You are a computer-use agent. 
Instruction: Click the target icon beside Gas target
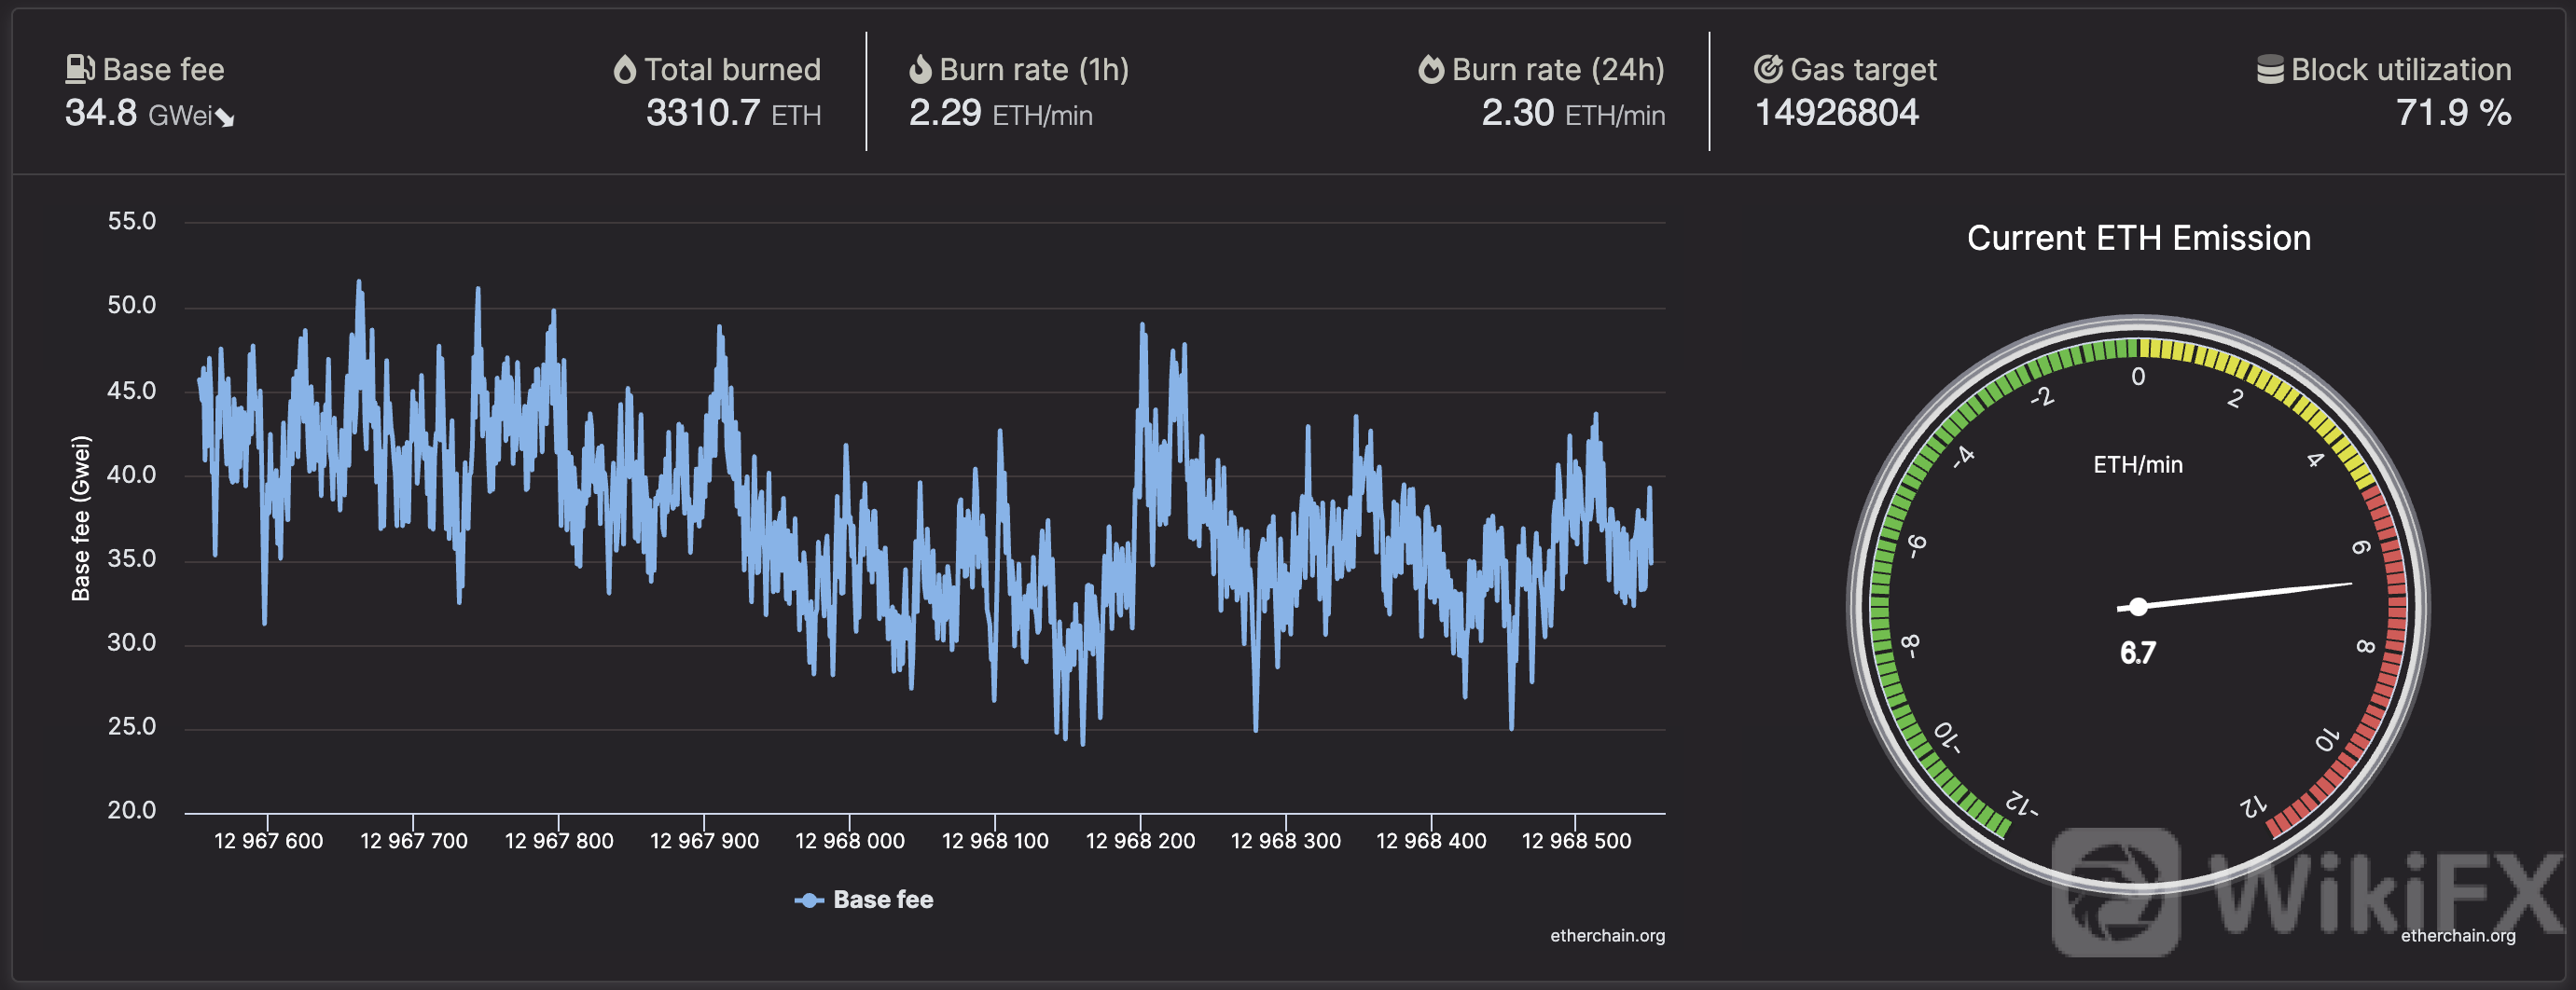1768,69
